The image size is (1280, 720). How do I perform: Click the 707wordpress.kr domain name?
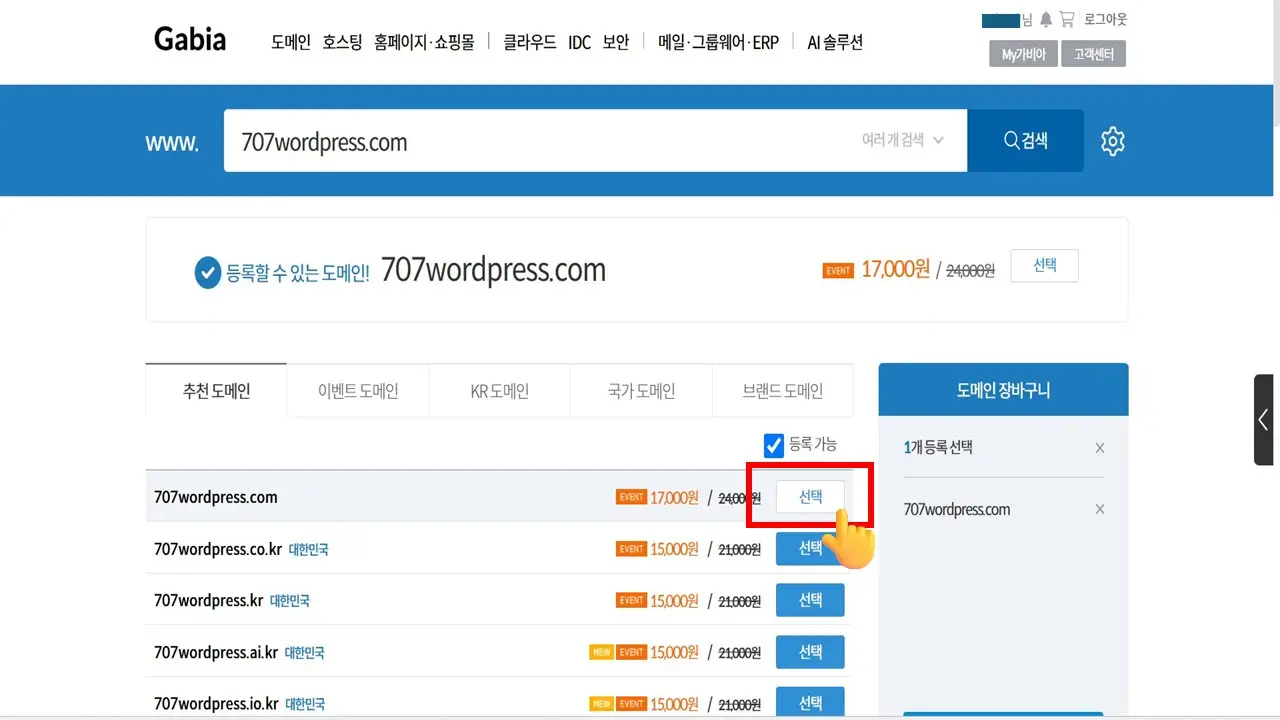[208, 601]
